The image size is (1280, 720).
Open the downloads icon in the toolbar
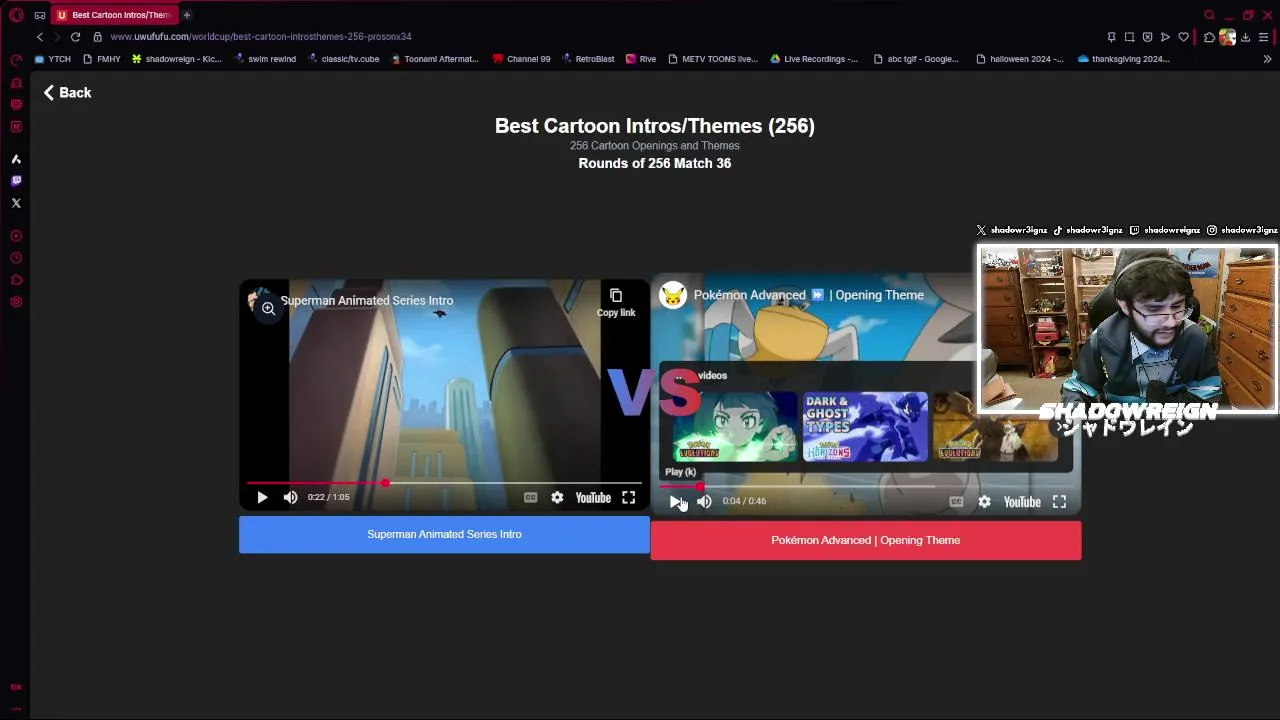pos(1245,37)
